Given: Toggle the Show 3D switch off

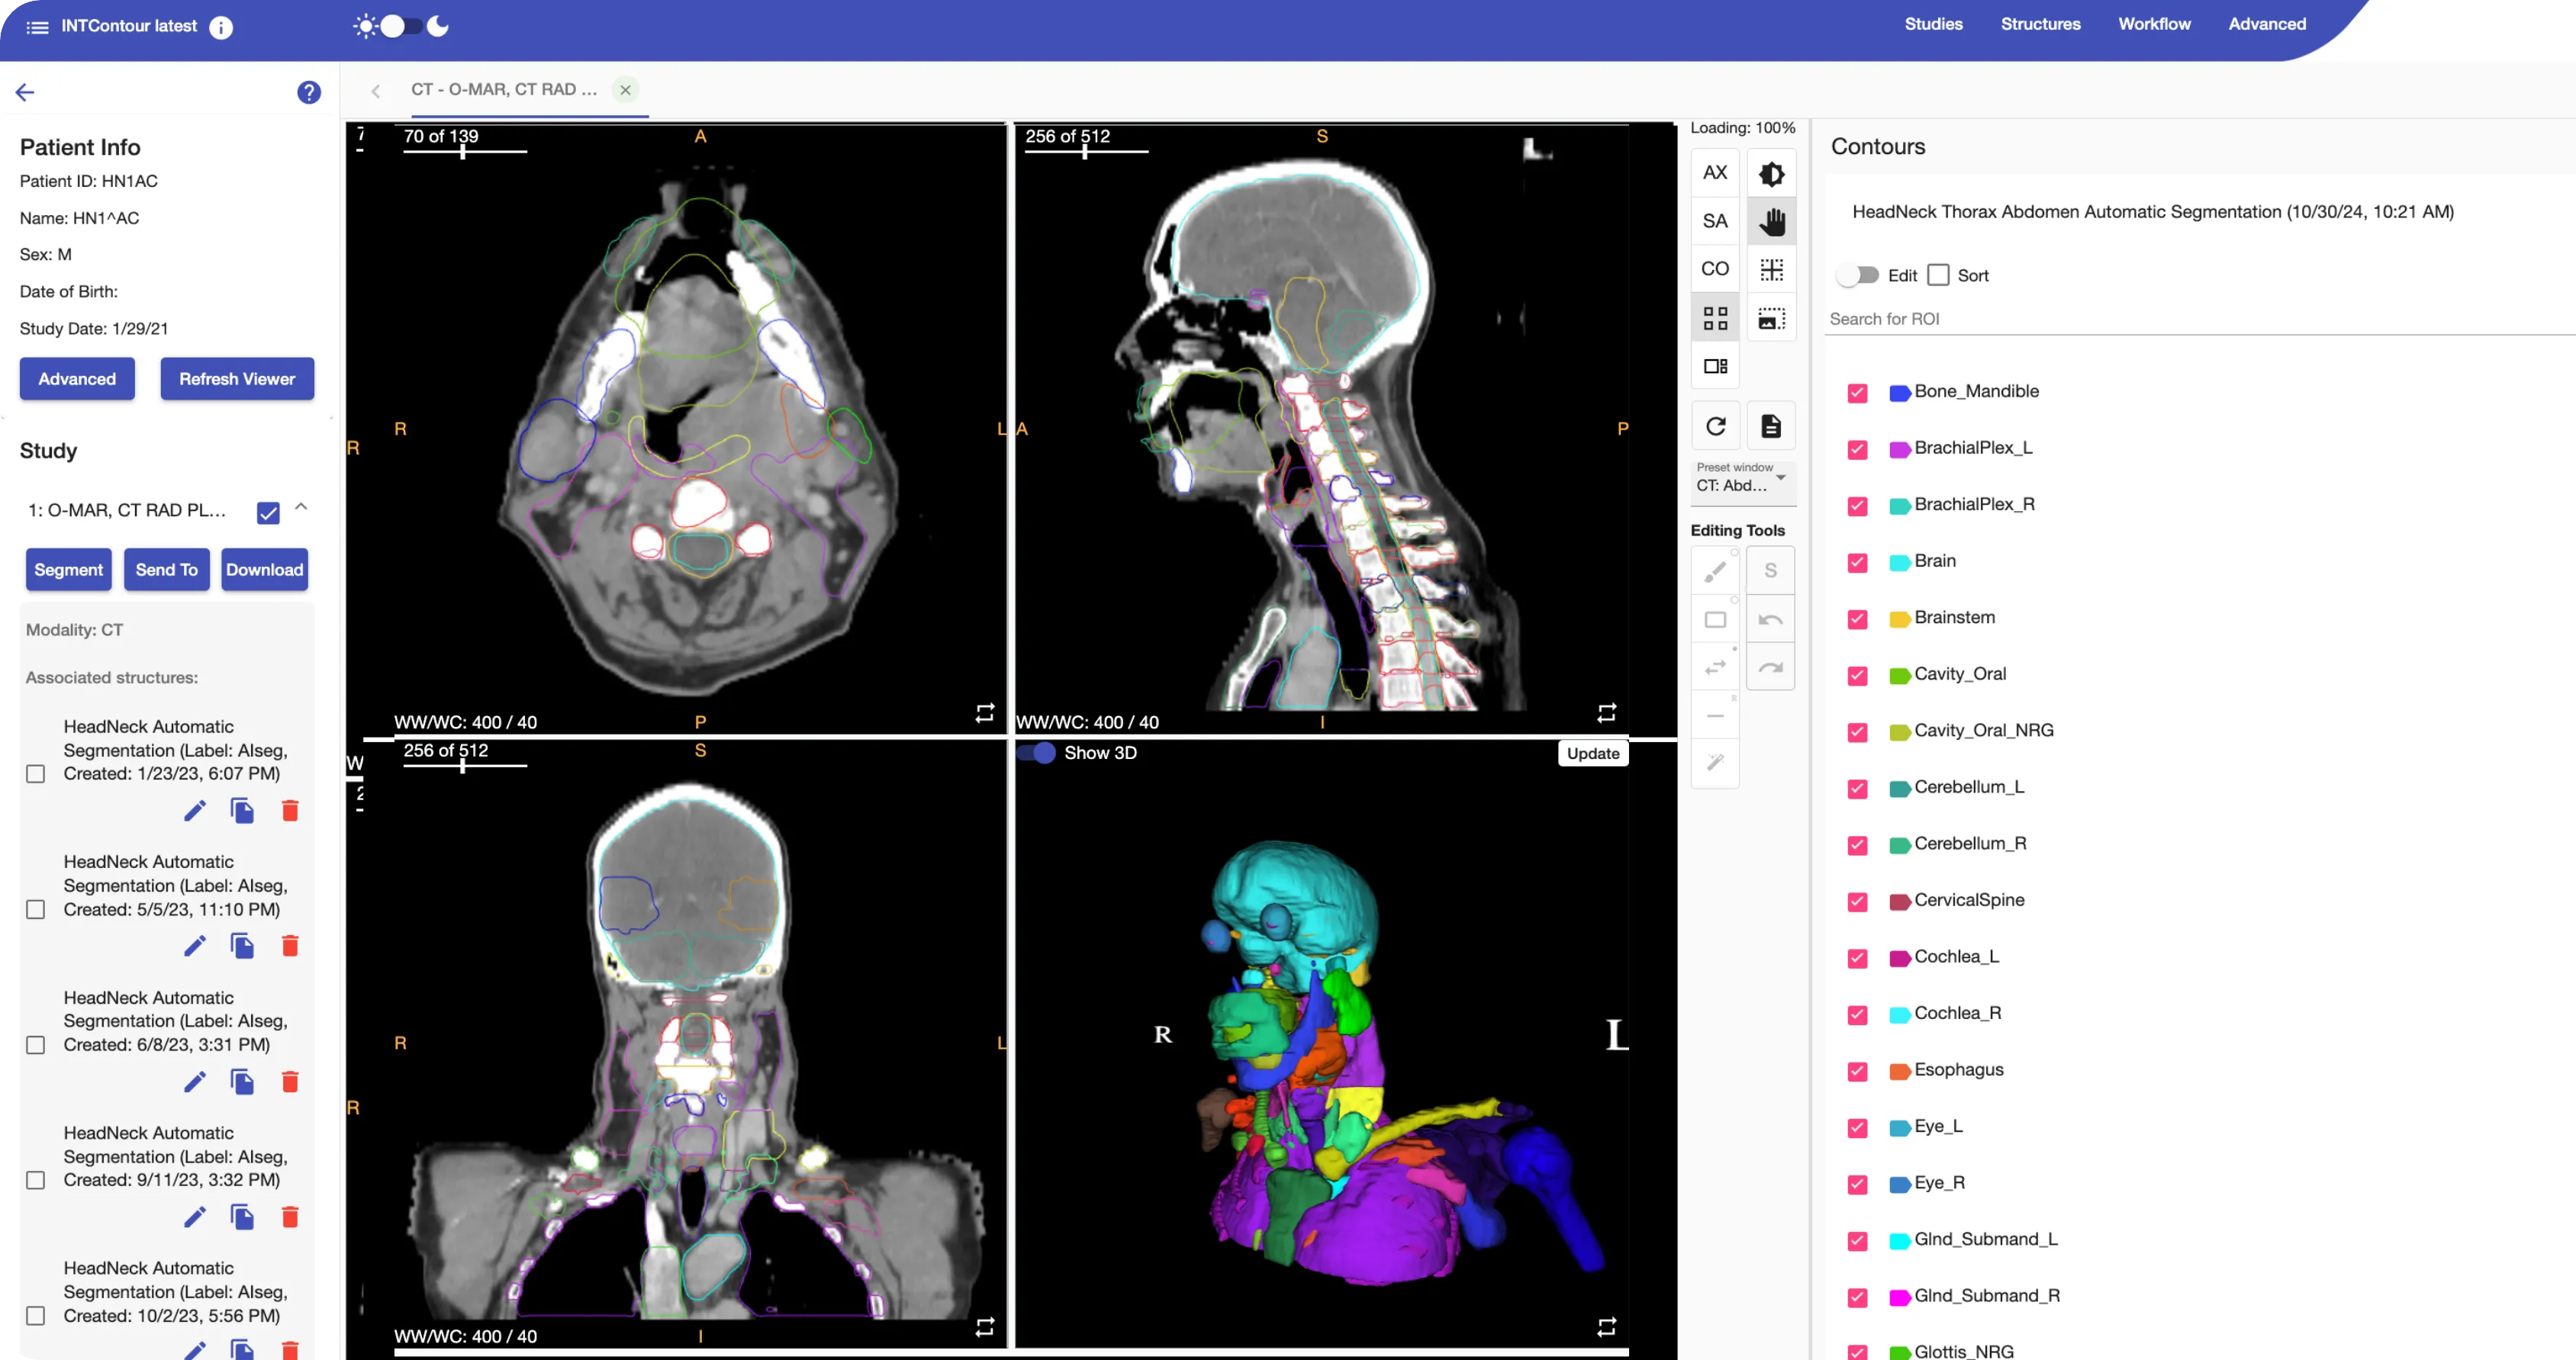Looking at the screenshot, I should pos(1036,753).
